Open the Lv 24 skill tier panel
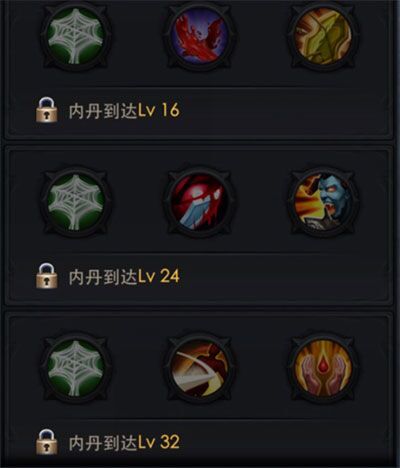The image size is (400, 468). pyautogui.click(x=199, y=226)
